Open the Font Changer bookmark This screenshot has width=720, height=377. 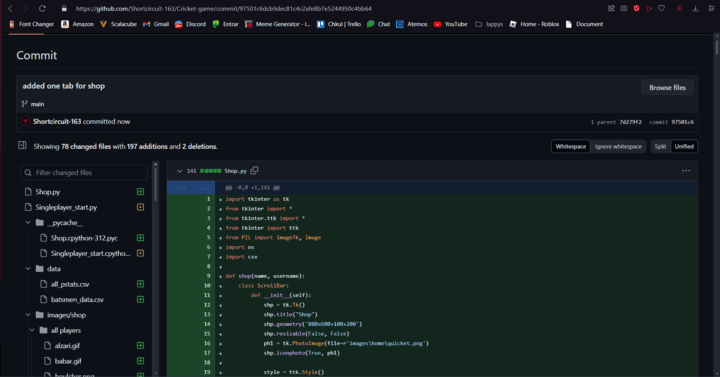point(31,24)
